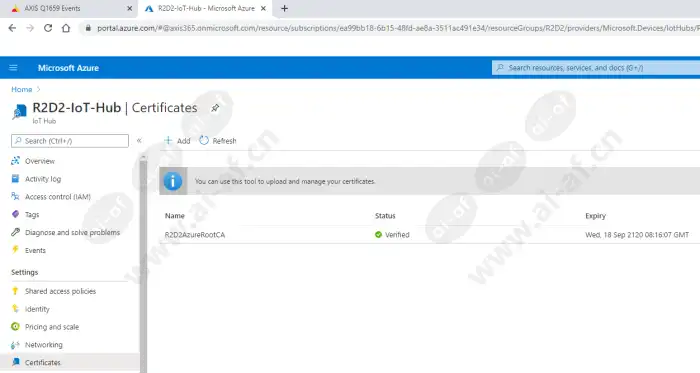This screenshot has height=373, width=700.
Task: Focus the Search resources, services, and docs box
Action: 596,68
